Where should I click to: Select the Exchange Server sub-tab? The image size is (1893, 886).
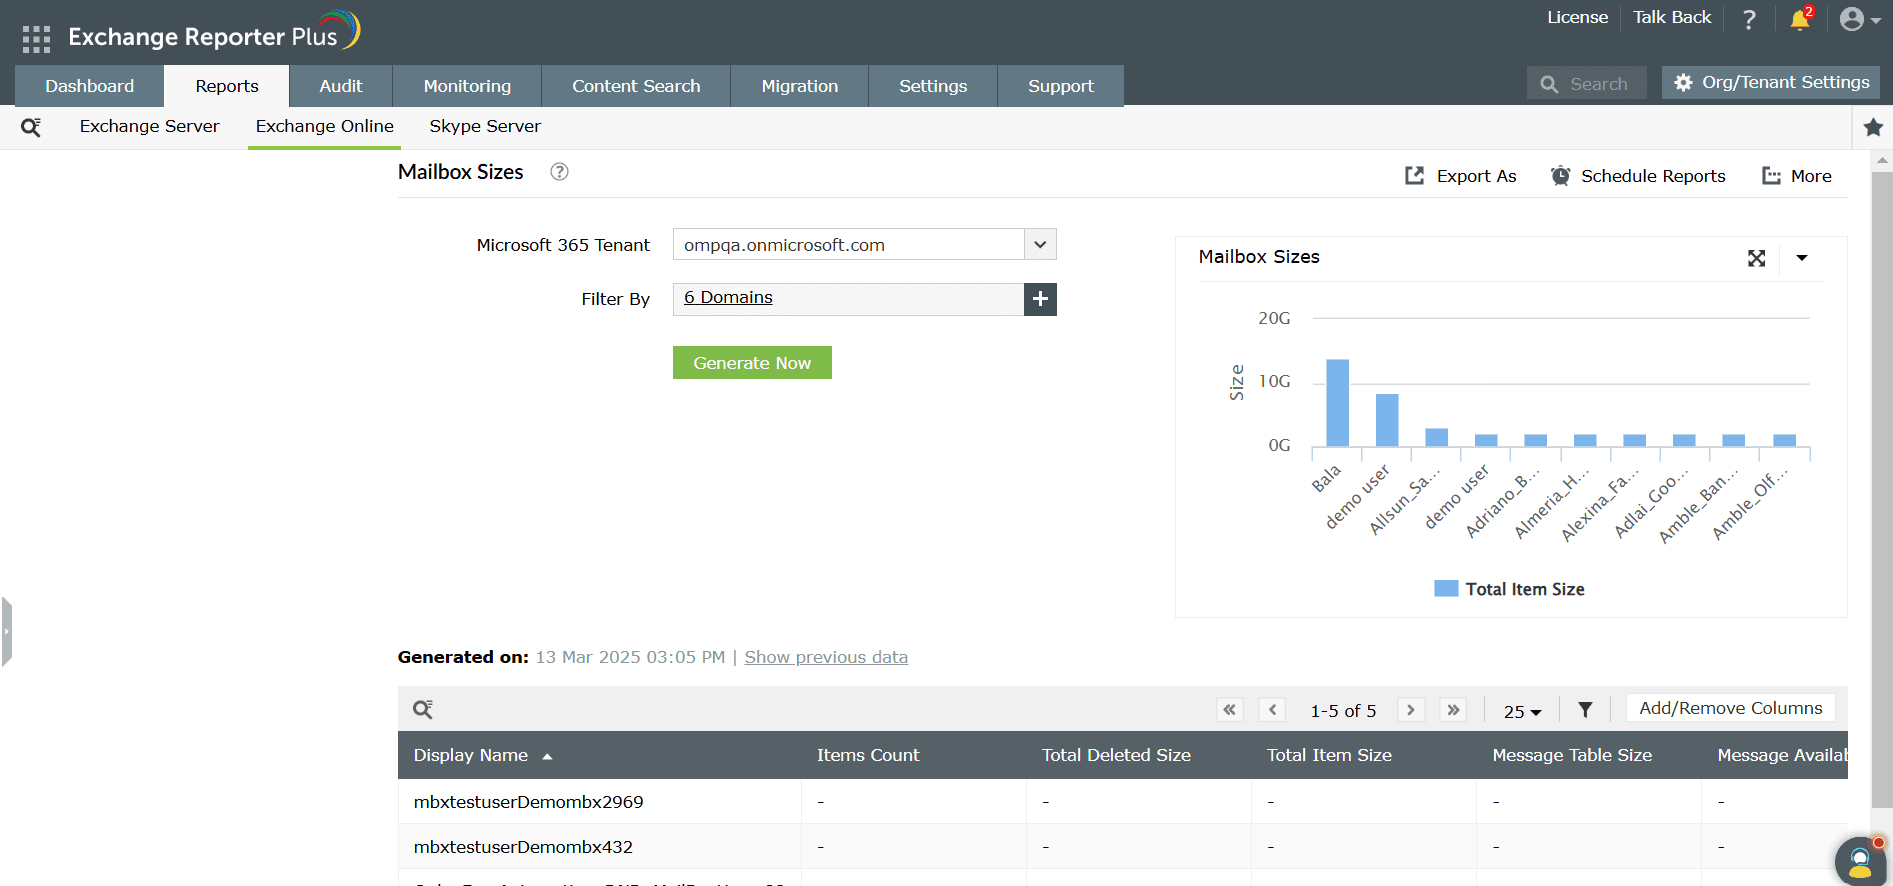[150, 126]
